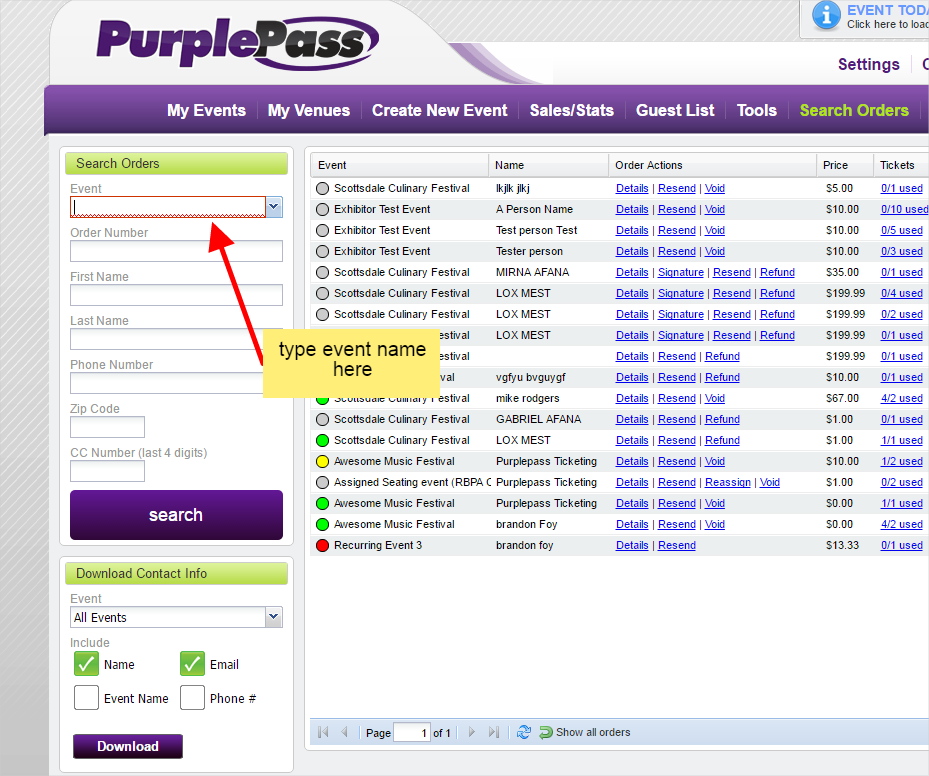Screen dimensions: 929x776
Task: Click the Event Today info icon
Action: pyautogui.click(x=827, y=15)
